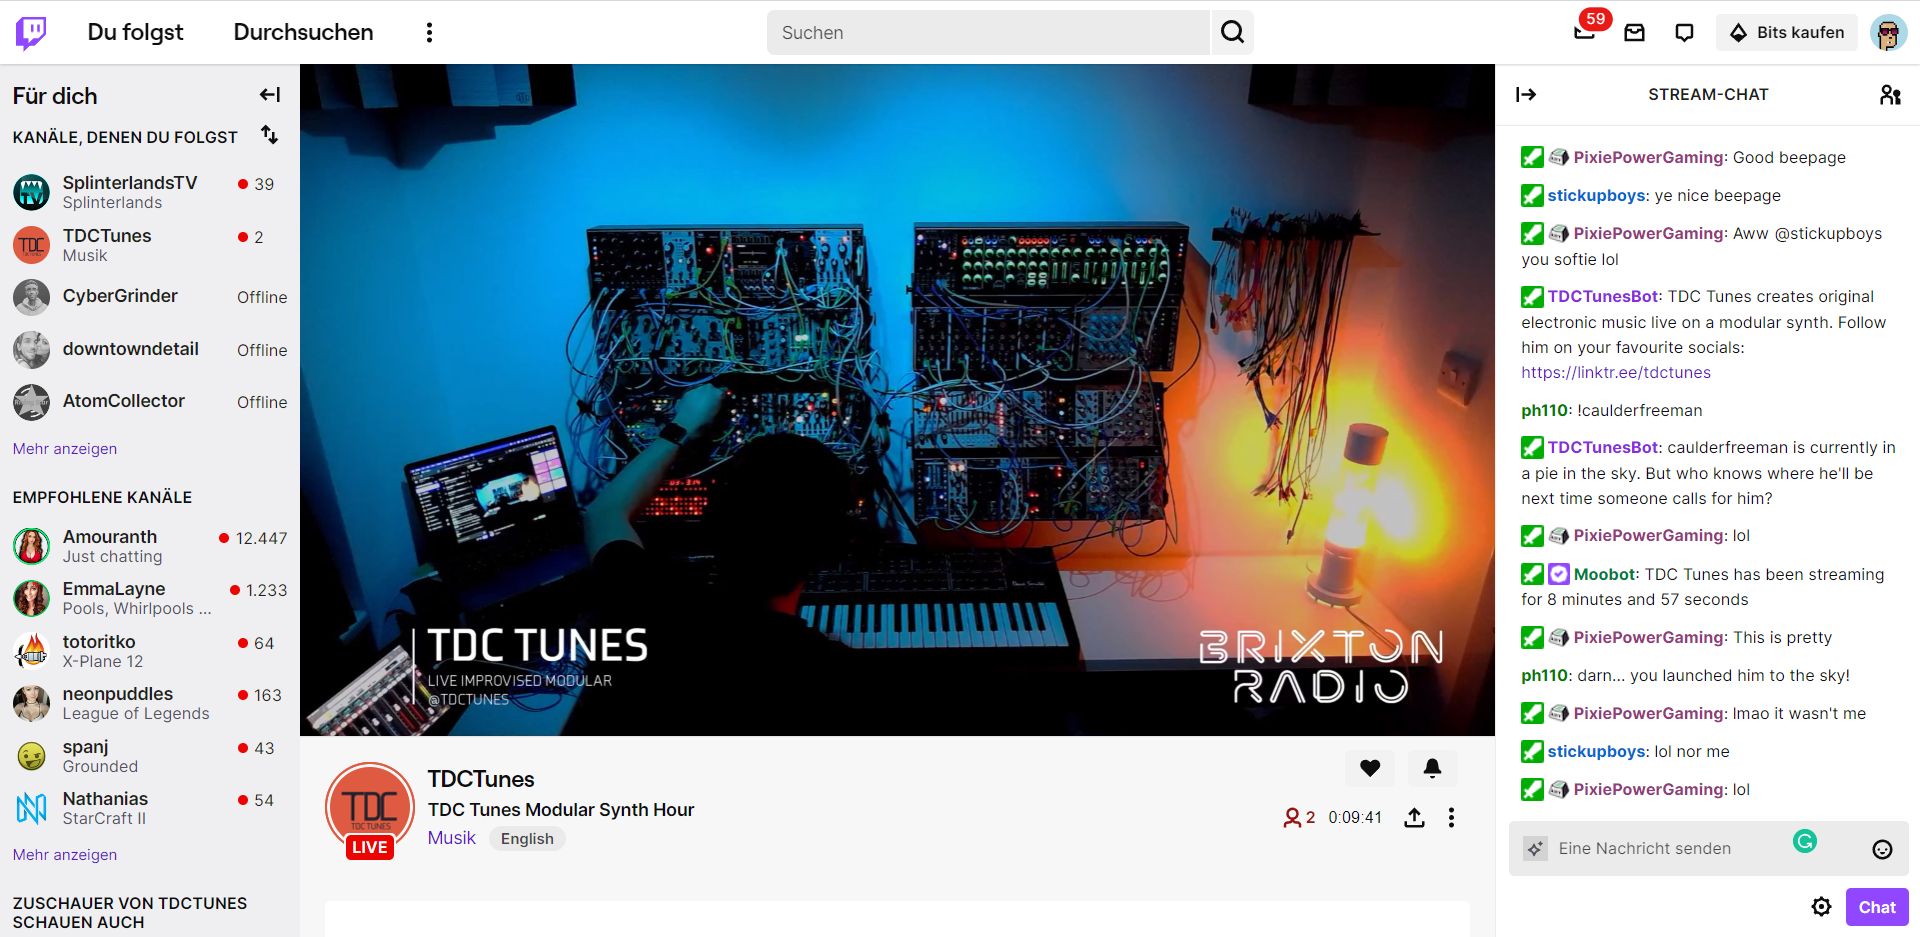Image resolution: width=1920 pixels, height=937 pixels.
Task: Open downtowndetail channel avatar
Action: 31,350
